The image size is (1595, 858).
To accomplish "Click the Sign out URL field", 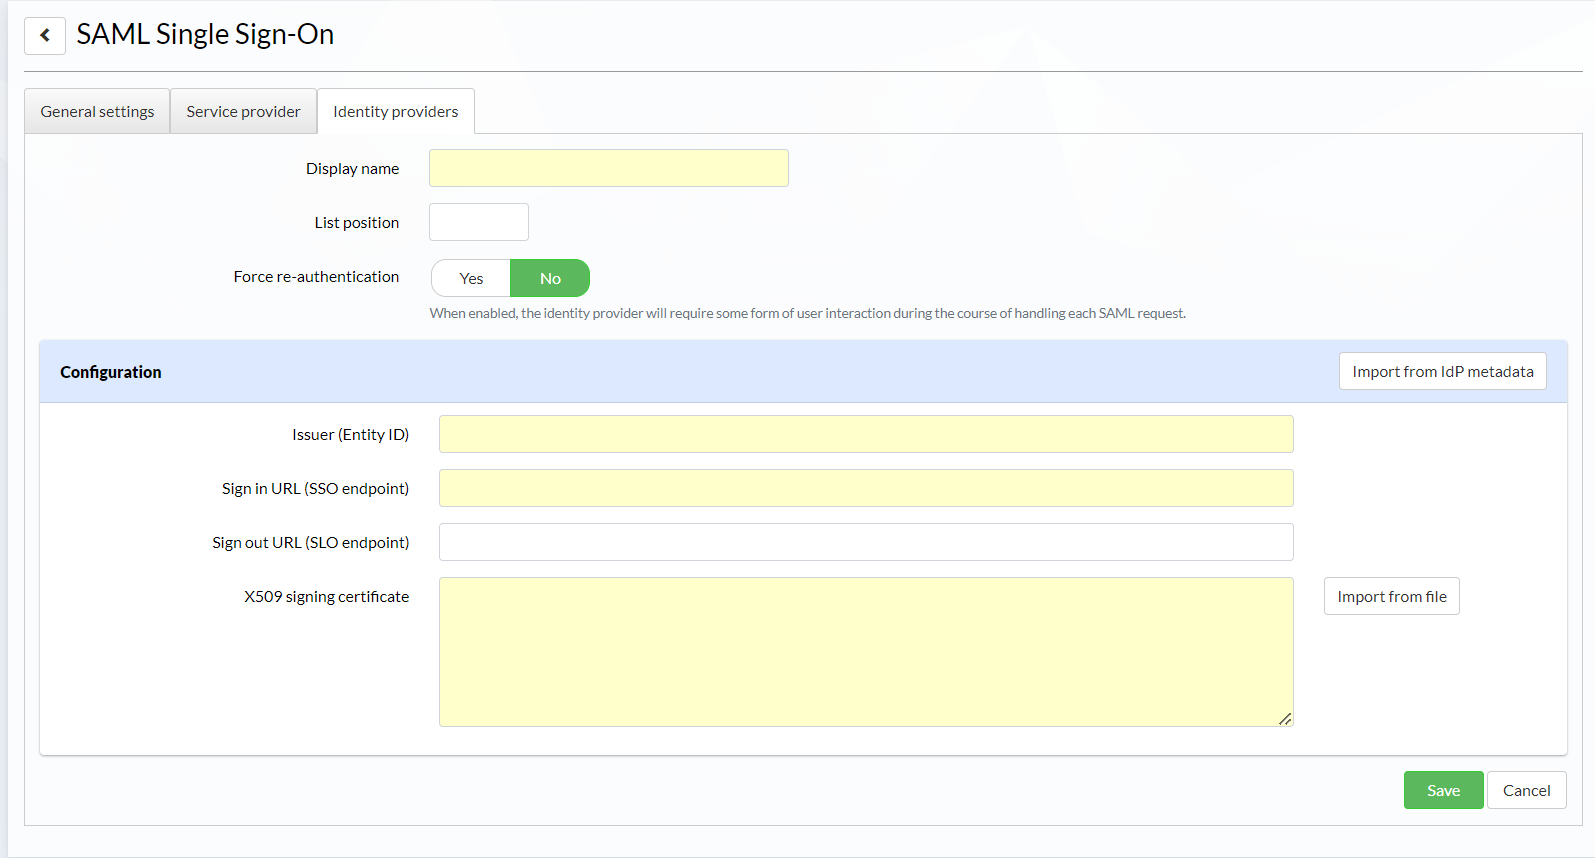I will 866,542.
